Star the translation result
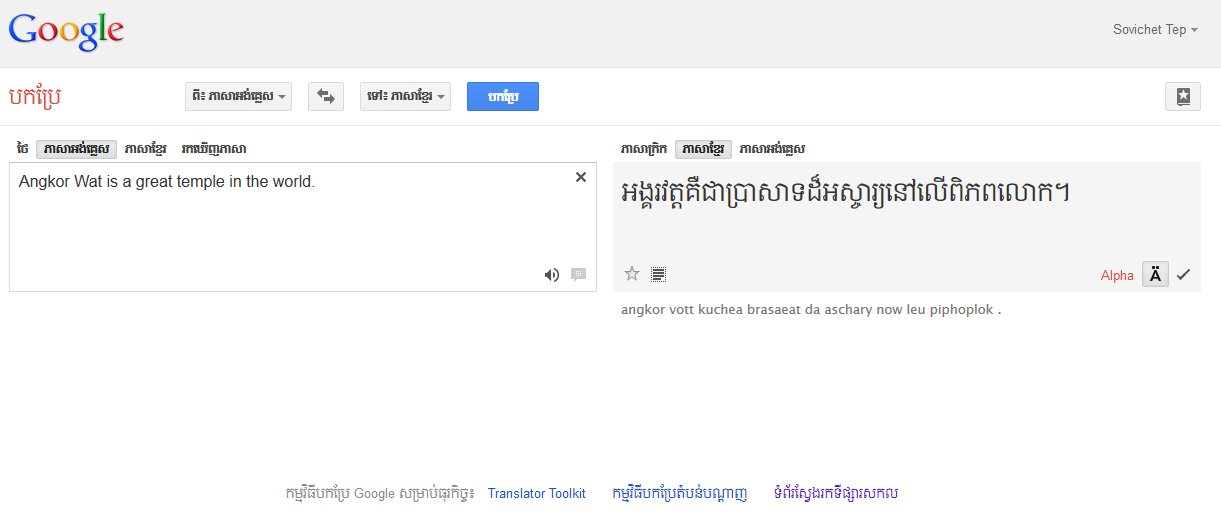This screenshot has height=521, width=1221. pyautogui.click(x=631, y=274)
